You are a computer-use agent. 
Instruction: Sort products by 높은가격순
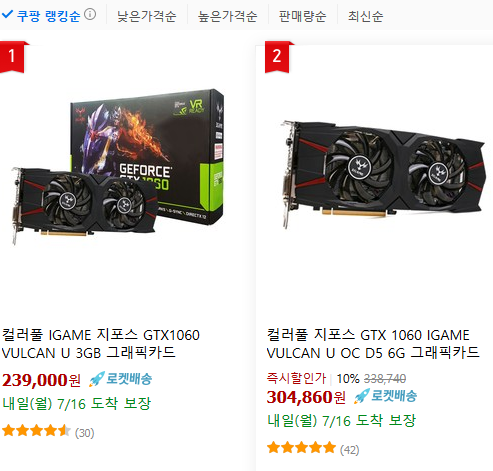(227, 16)
